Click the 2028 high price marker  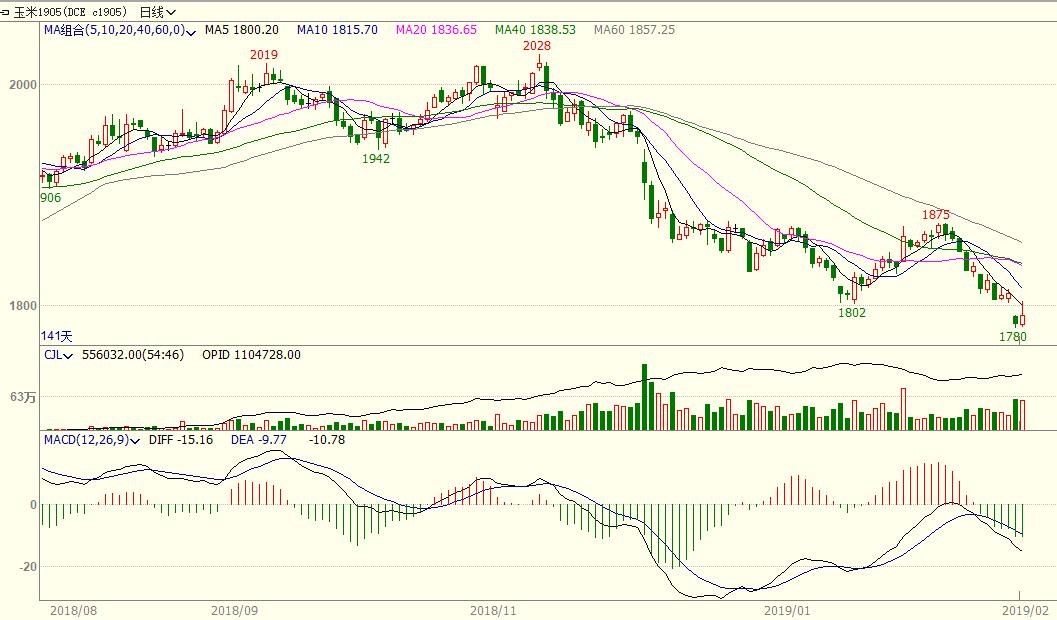point(537,46)
